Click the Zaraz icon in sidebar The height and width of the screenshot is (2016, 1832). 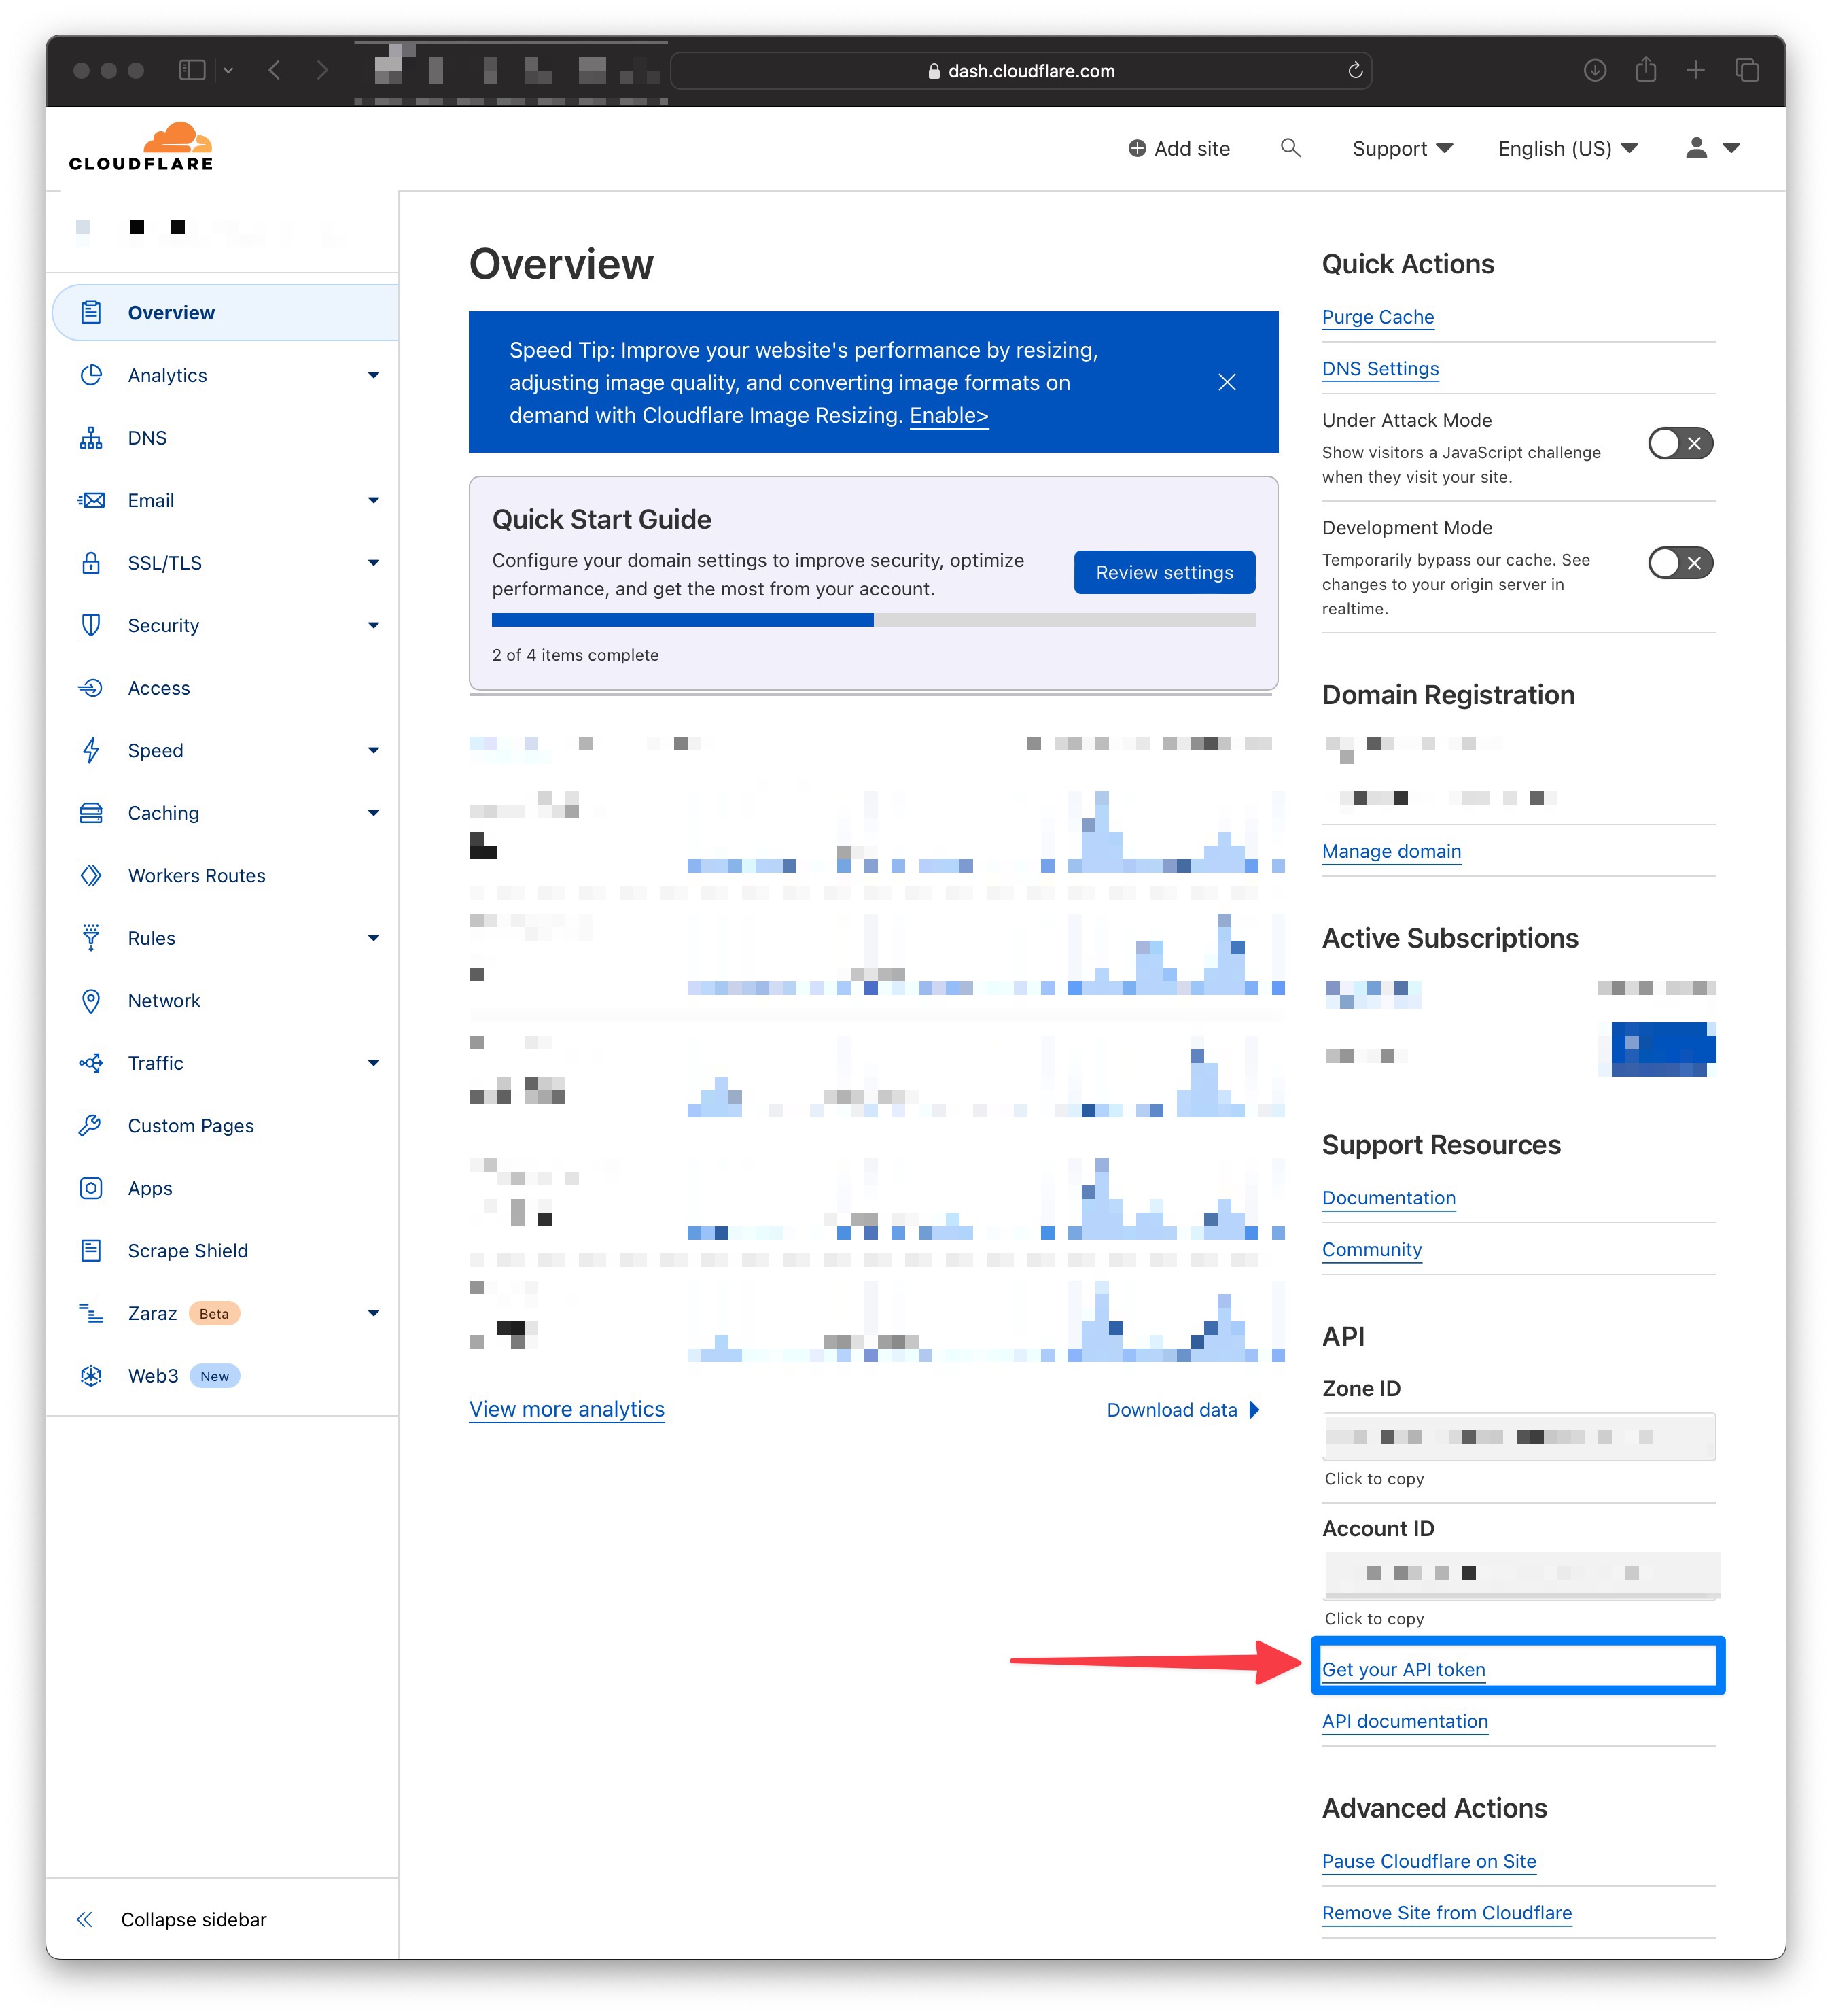click(x=91, y=1313)
